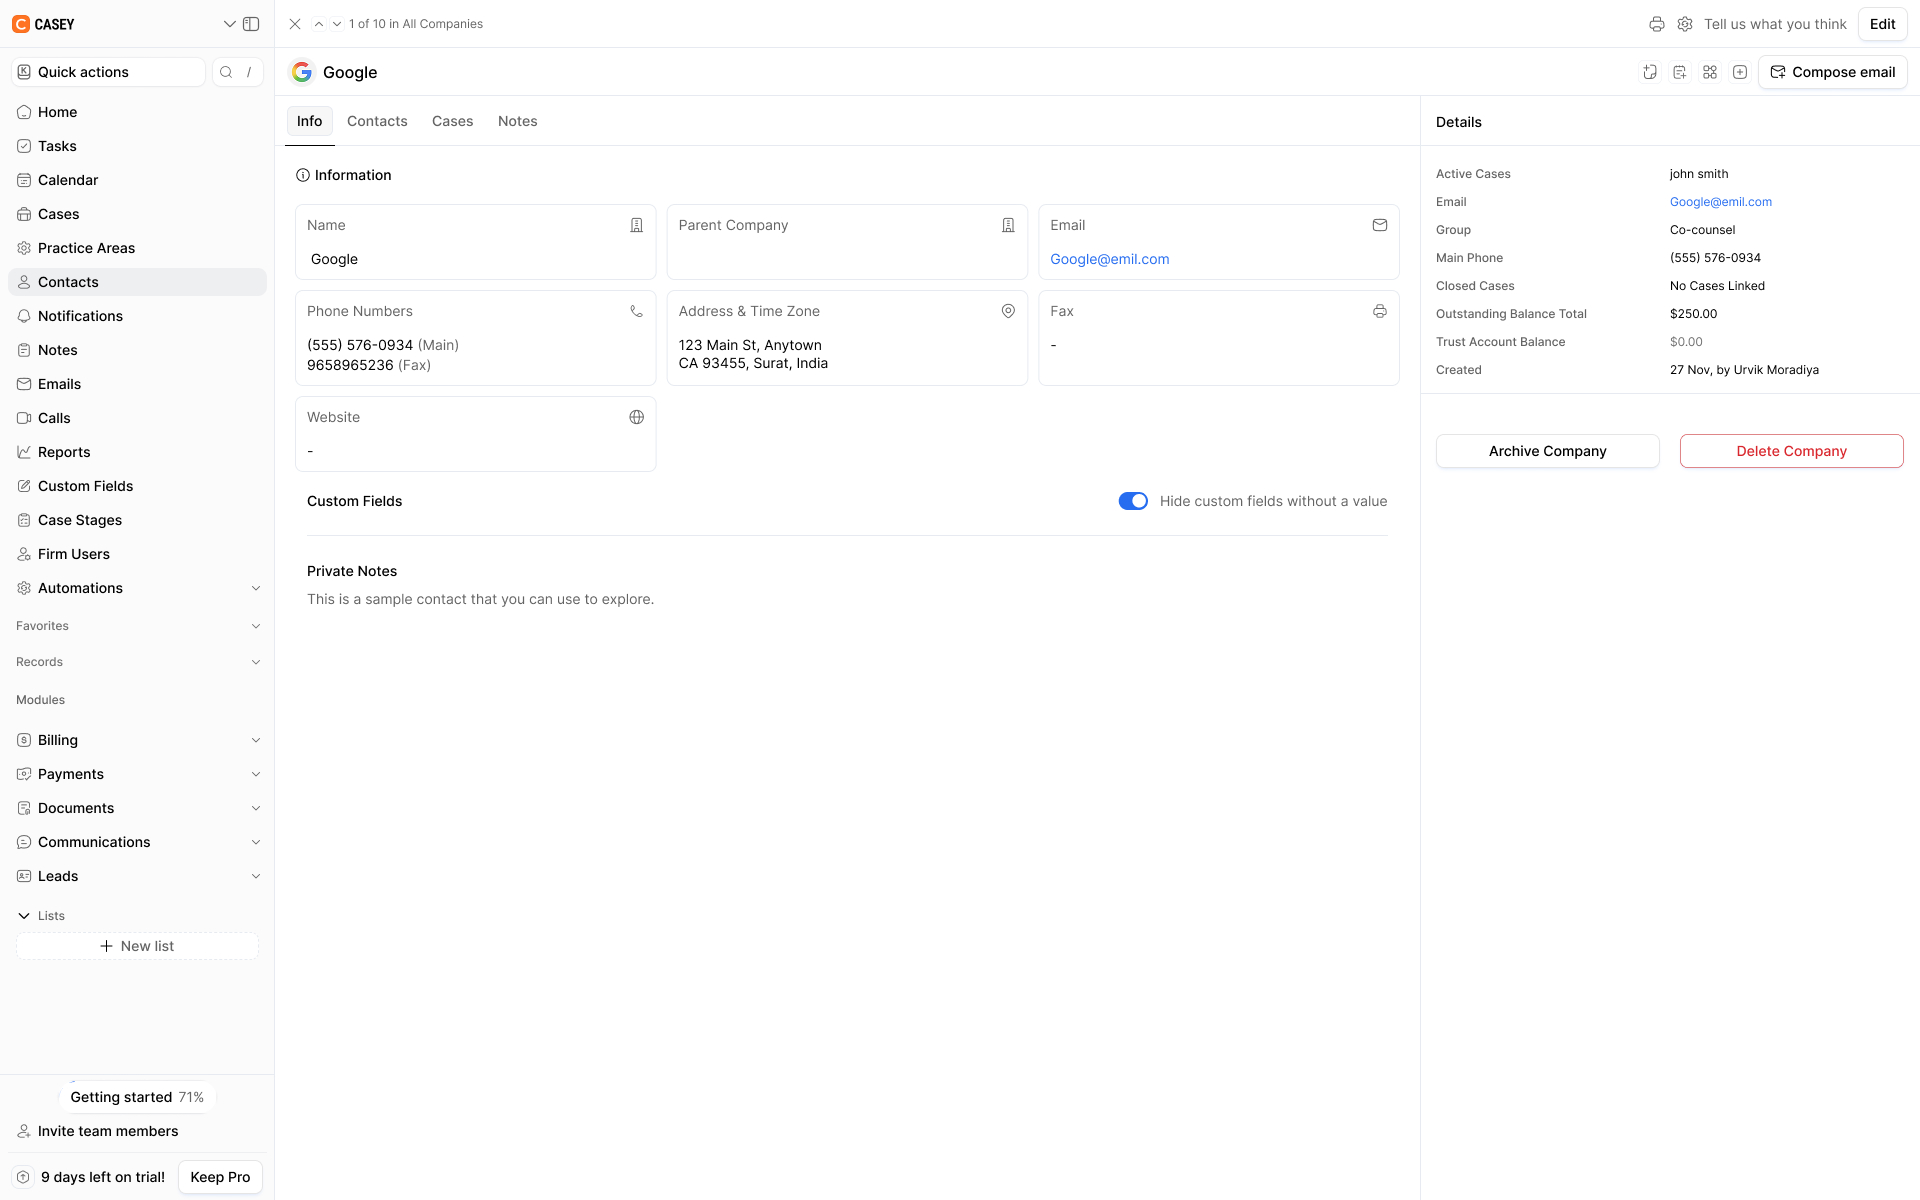The width and height of the screenshot is (1920, 1200).
Task: Click the location pin in Address card
Action: point(1008,311)
